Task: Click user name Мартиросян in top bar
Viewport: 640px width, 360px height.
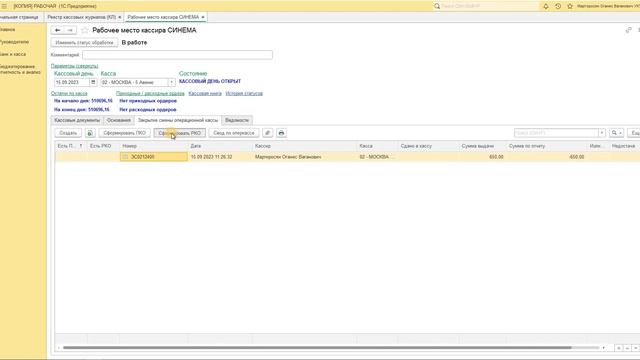Action: click(608, 6)
